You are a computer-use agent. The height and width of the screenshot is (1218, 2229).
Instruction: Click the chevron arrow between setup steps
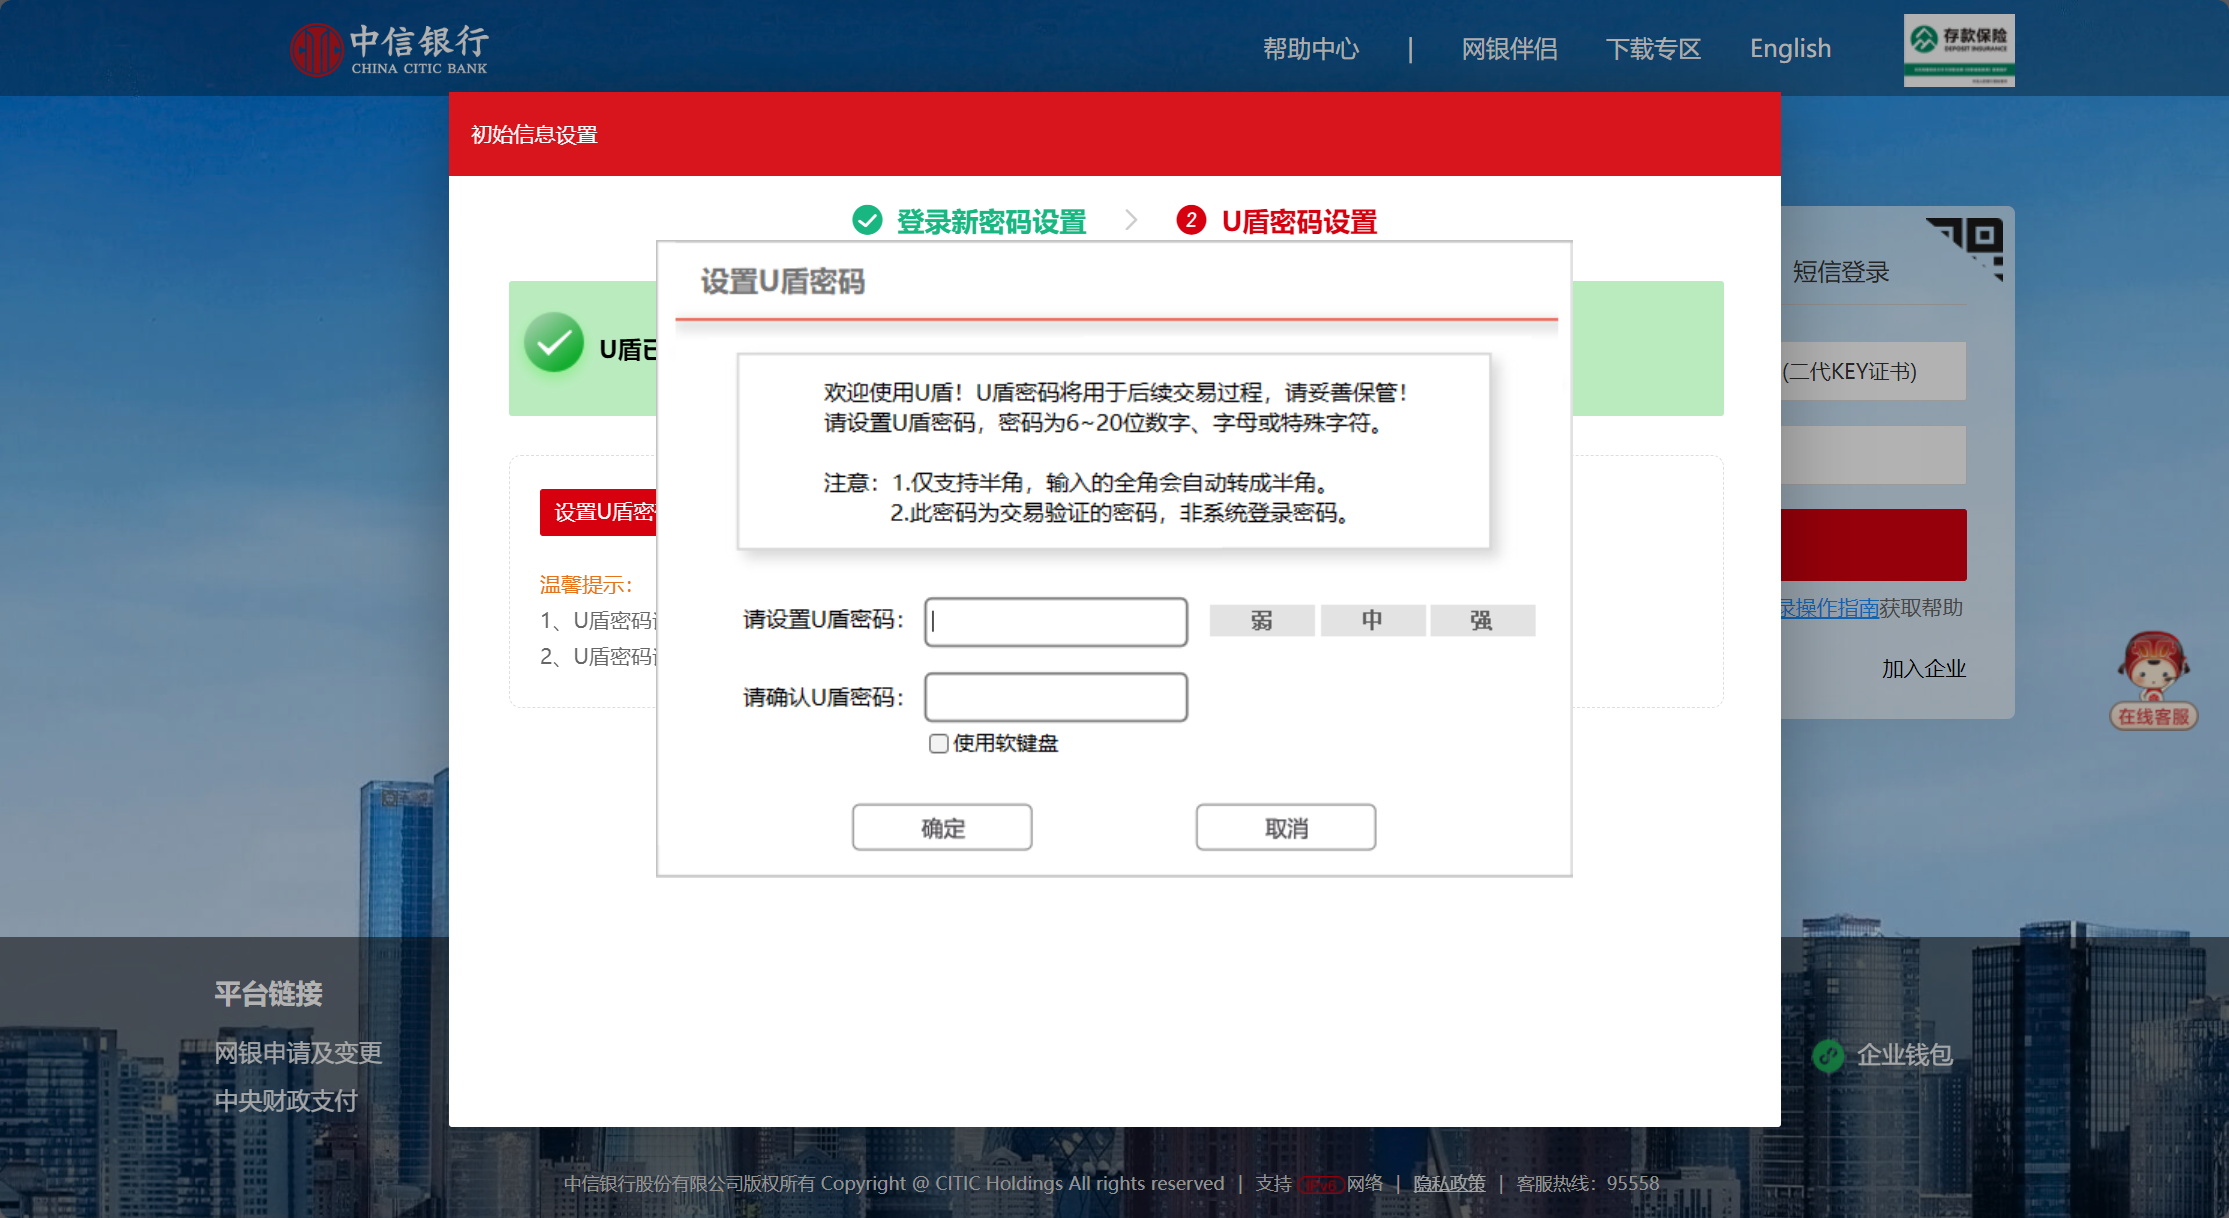[1131, 220]
